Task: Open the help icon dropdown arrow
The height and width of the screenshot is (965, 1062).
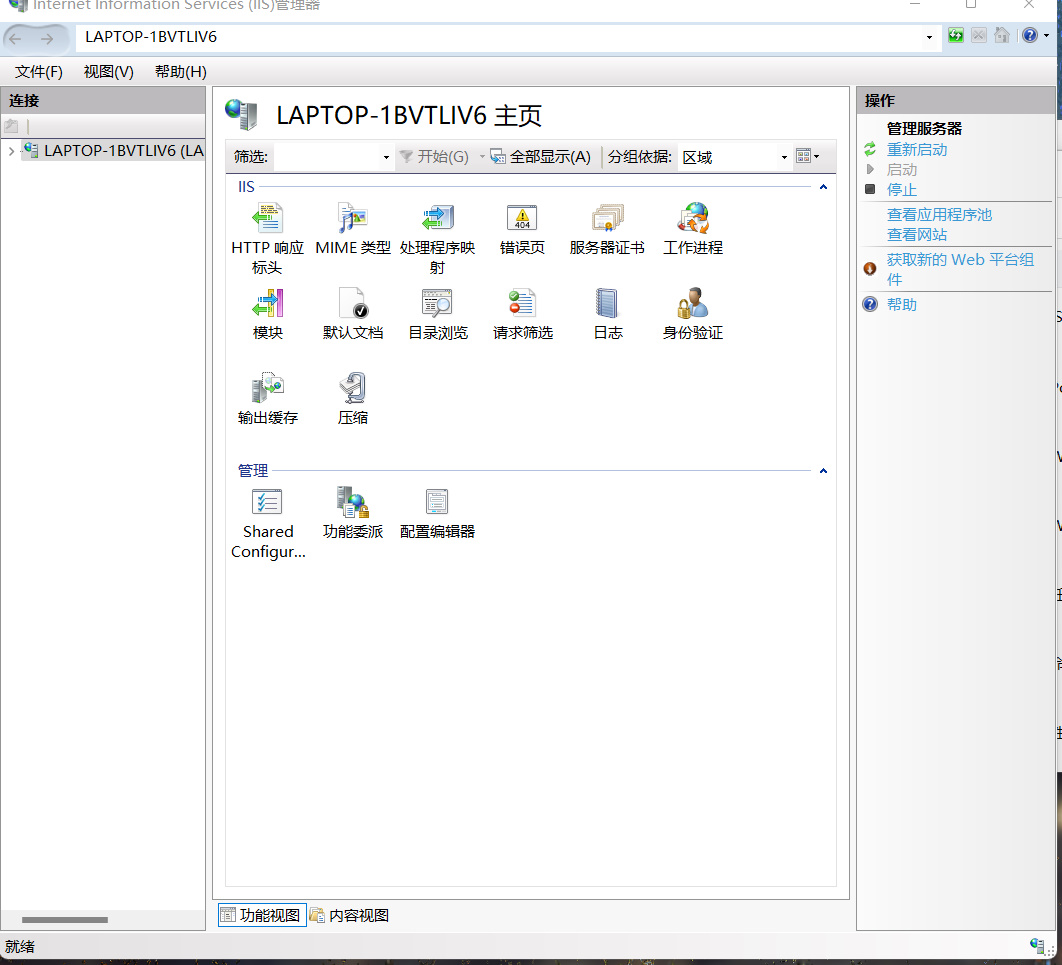Action: point(1046,35)
